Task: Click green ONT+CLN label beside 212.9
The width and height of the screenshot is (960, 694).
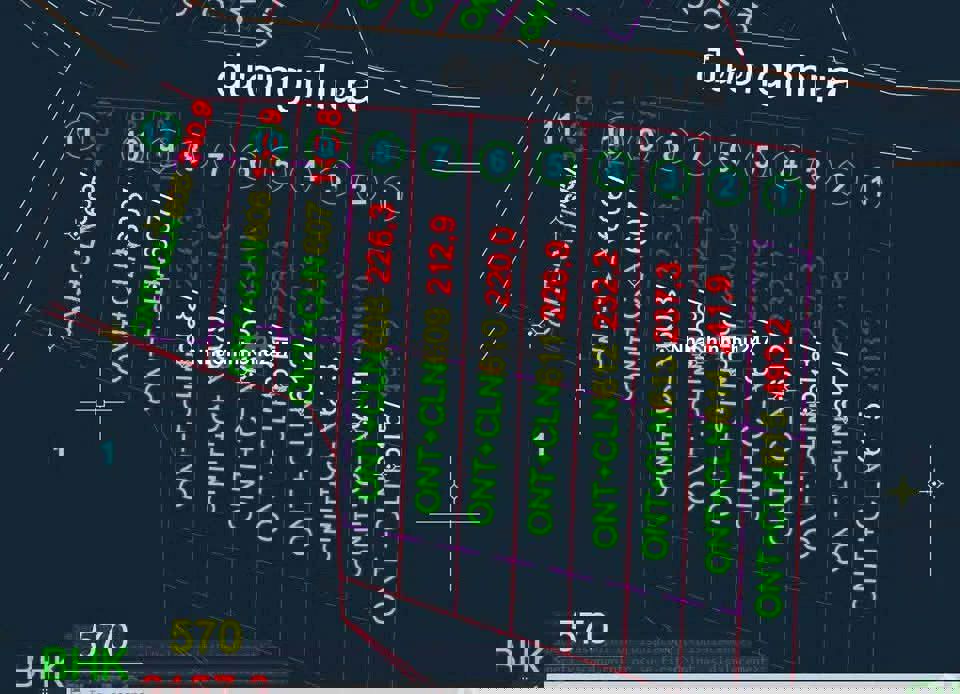Action: pyautogui.click(x=432, y=430)
